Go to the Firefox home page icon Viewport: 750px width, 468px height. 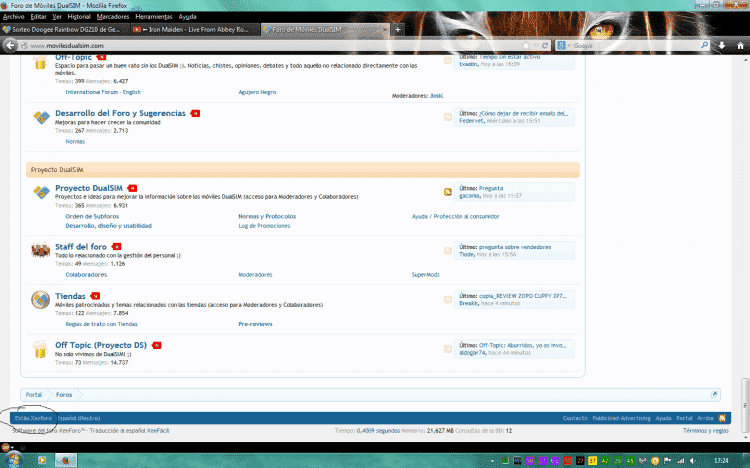(740, 45)
